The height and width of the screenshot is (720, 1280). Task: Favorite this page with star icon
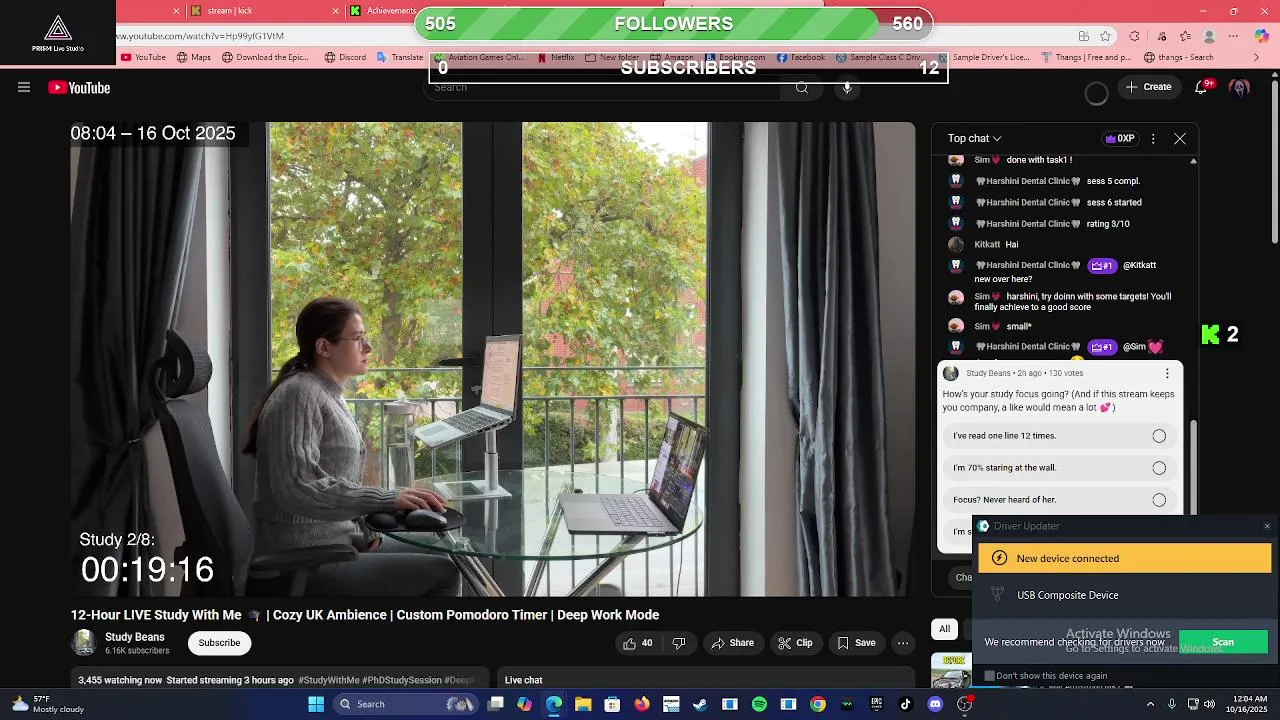coord(1105,36)
